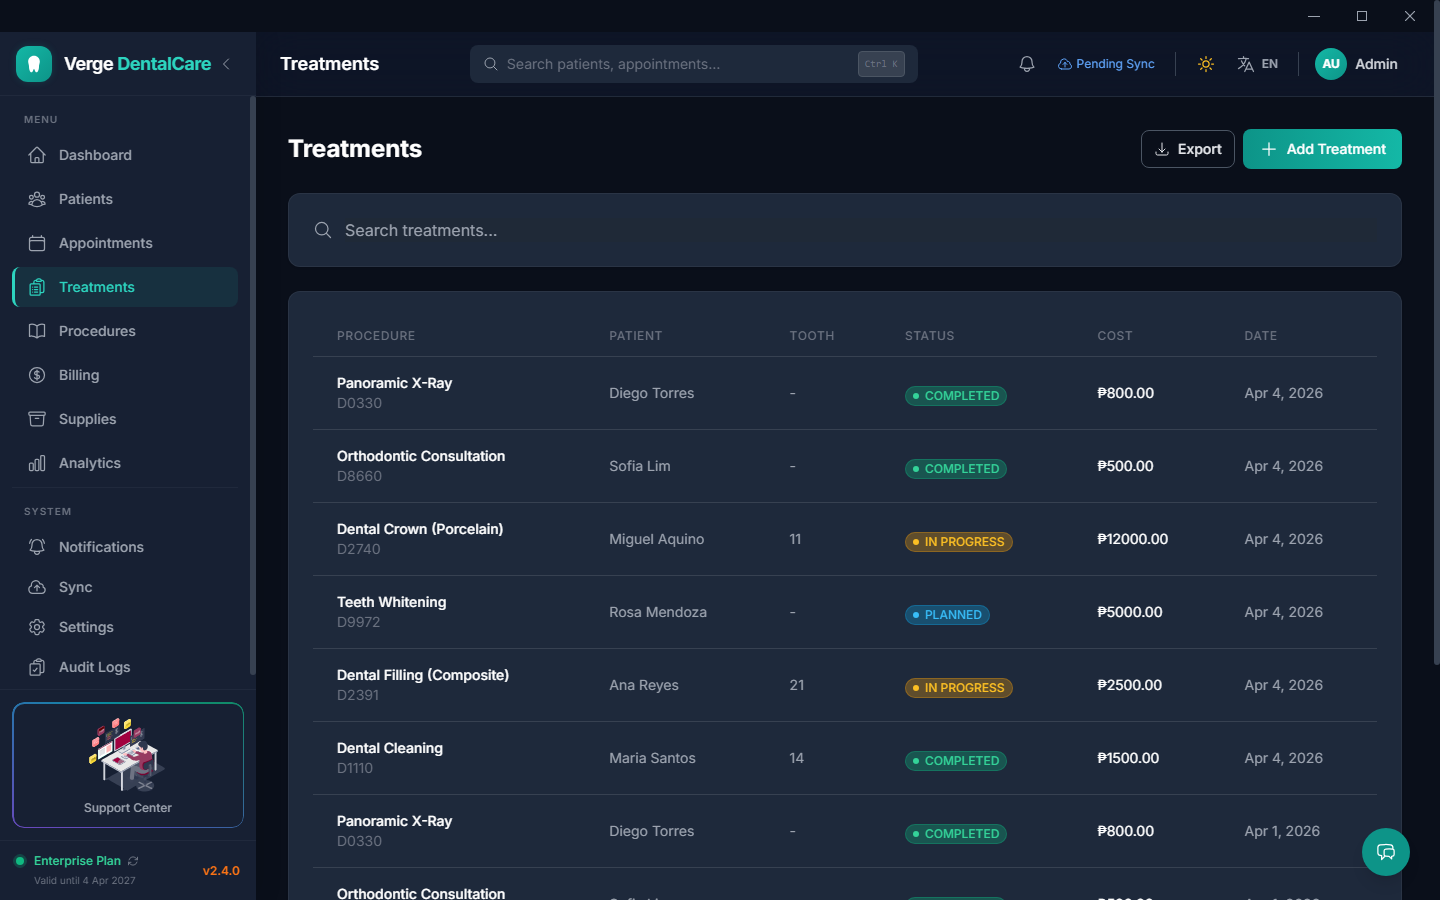Click patient Rosa Mendoza
Screen dimensions: 1440x900
pos(658,612)
